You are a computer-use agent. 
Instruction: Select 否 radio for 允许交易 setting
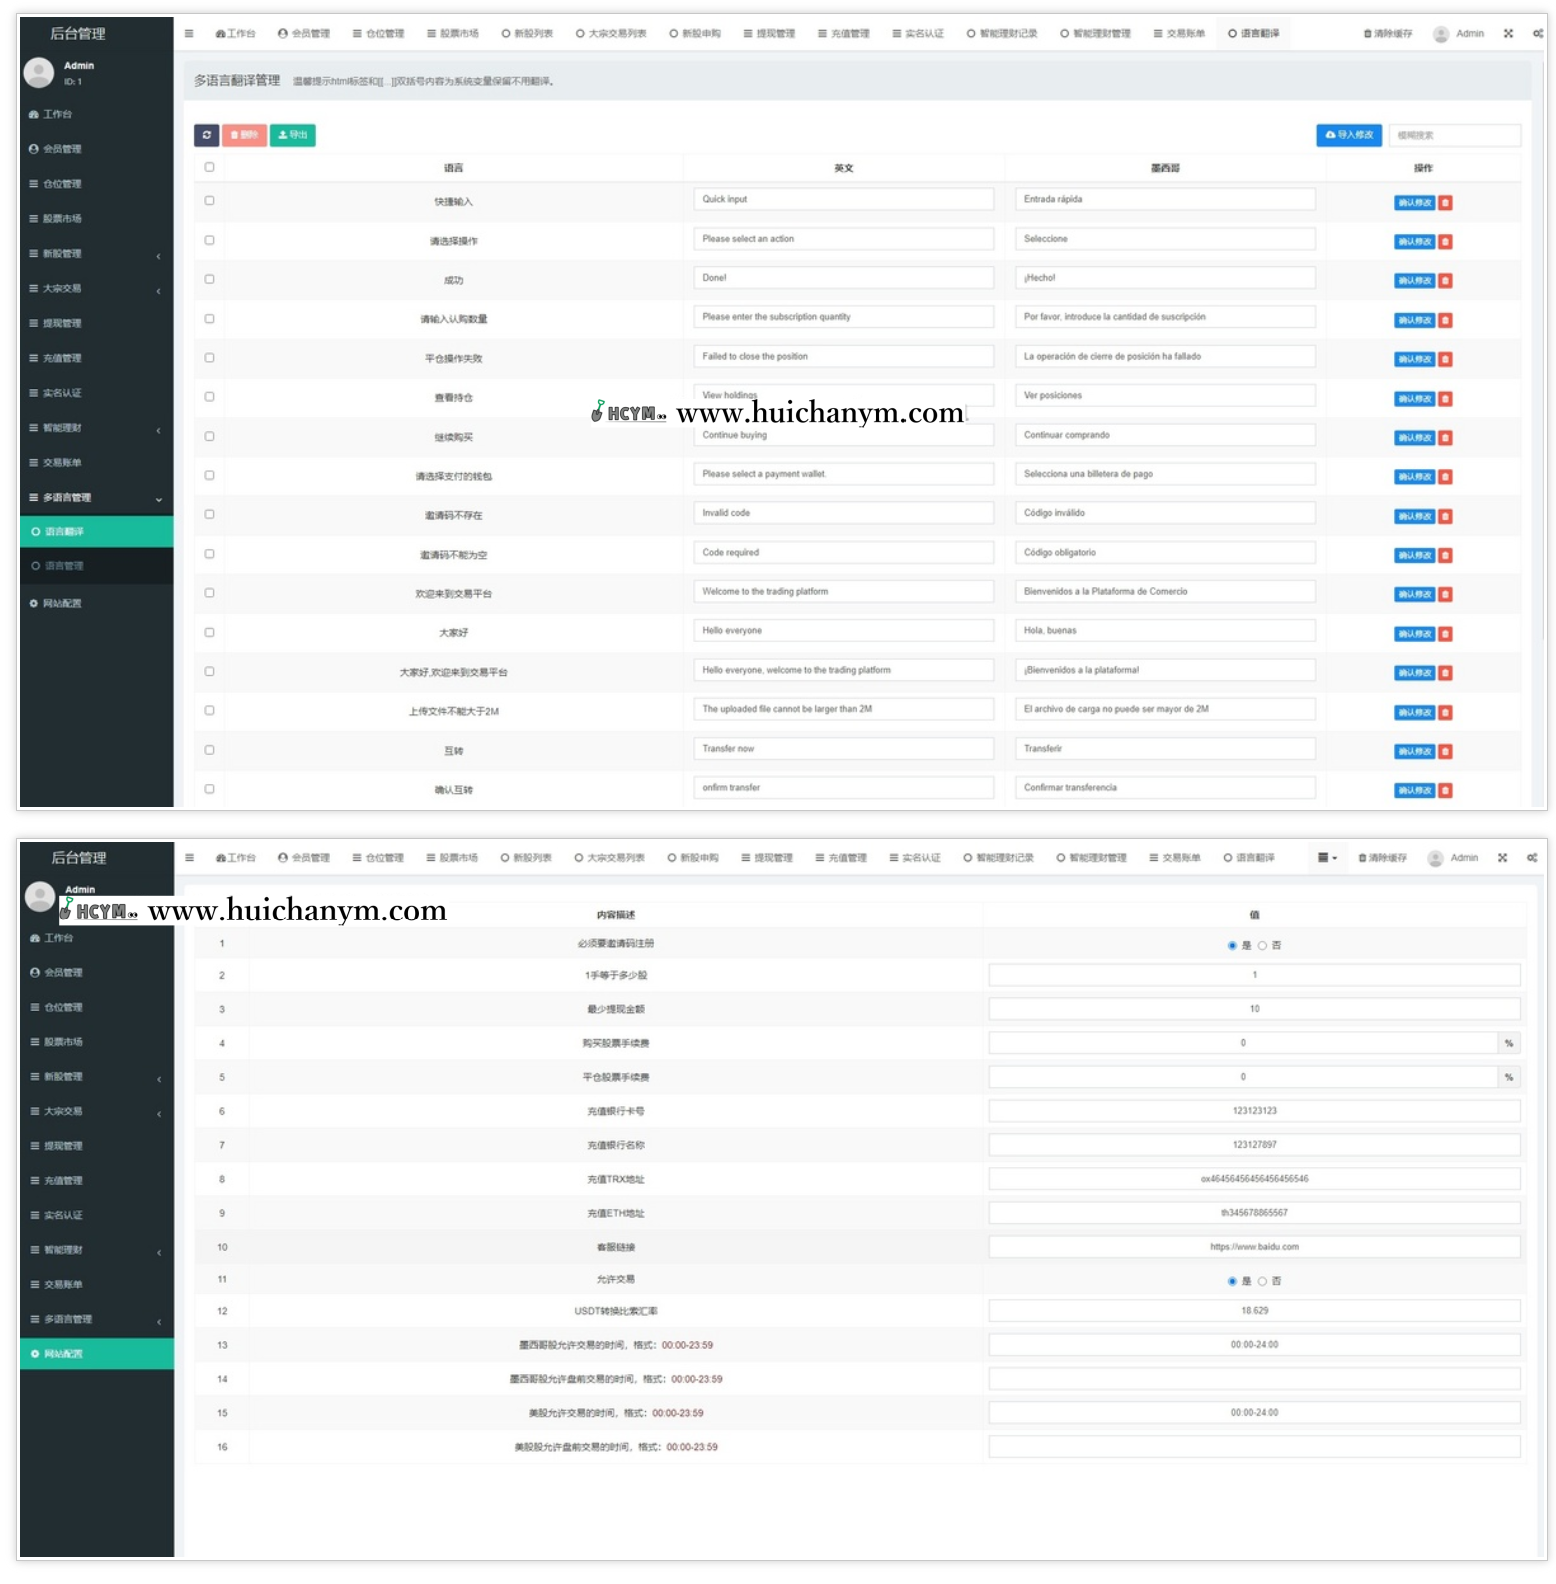pos(1262,1281)
